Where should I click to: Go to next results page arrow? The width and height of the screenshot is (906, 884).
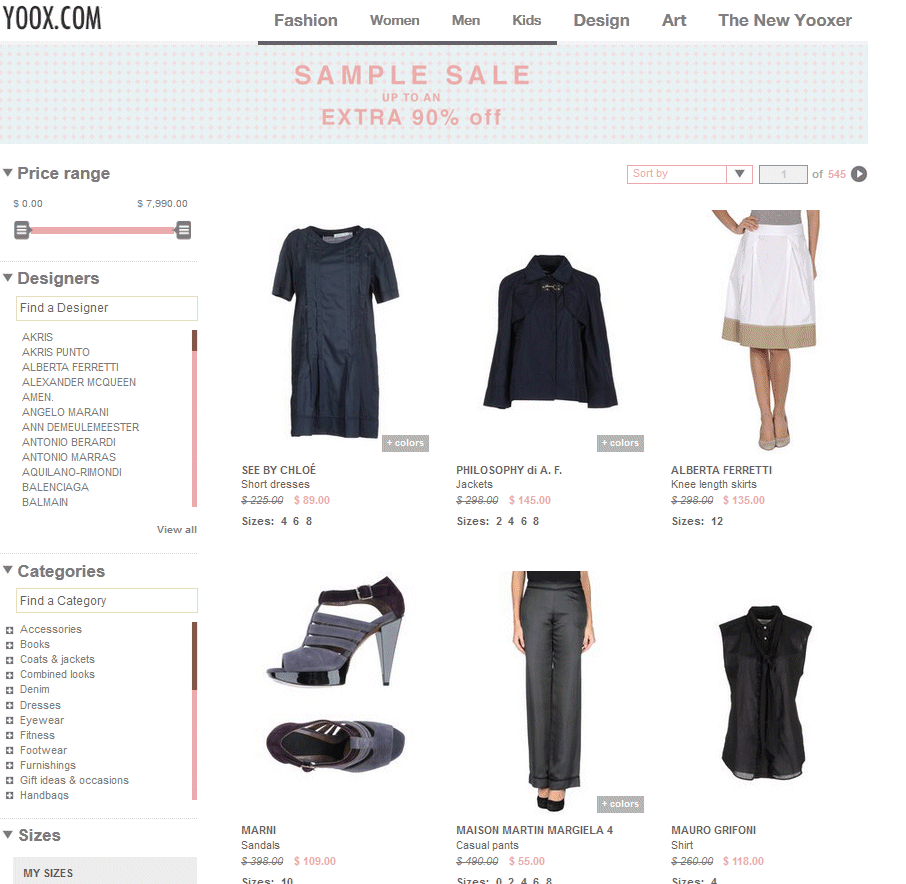point(859,174)
